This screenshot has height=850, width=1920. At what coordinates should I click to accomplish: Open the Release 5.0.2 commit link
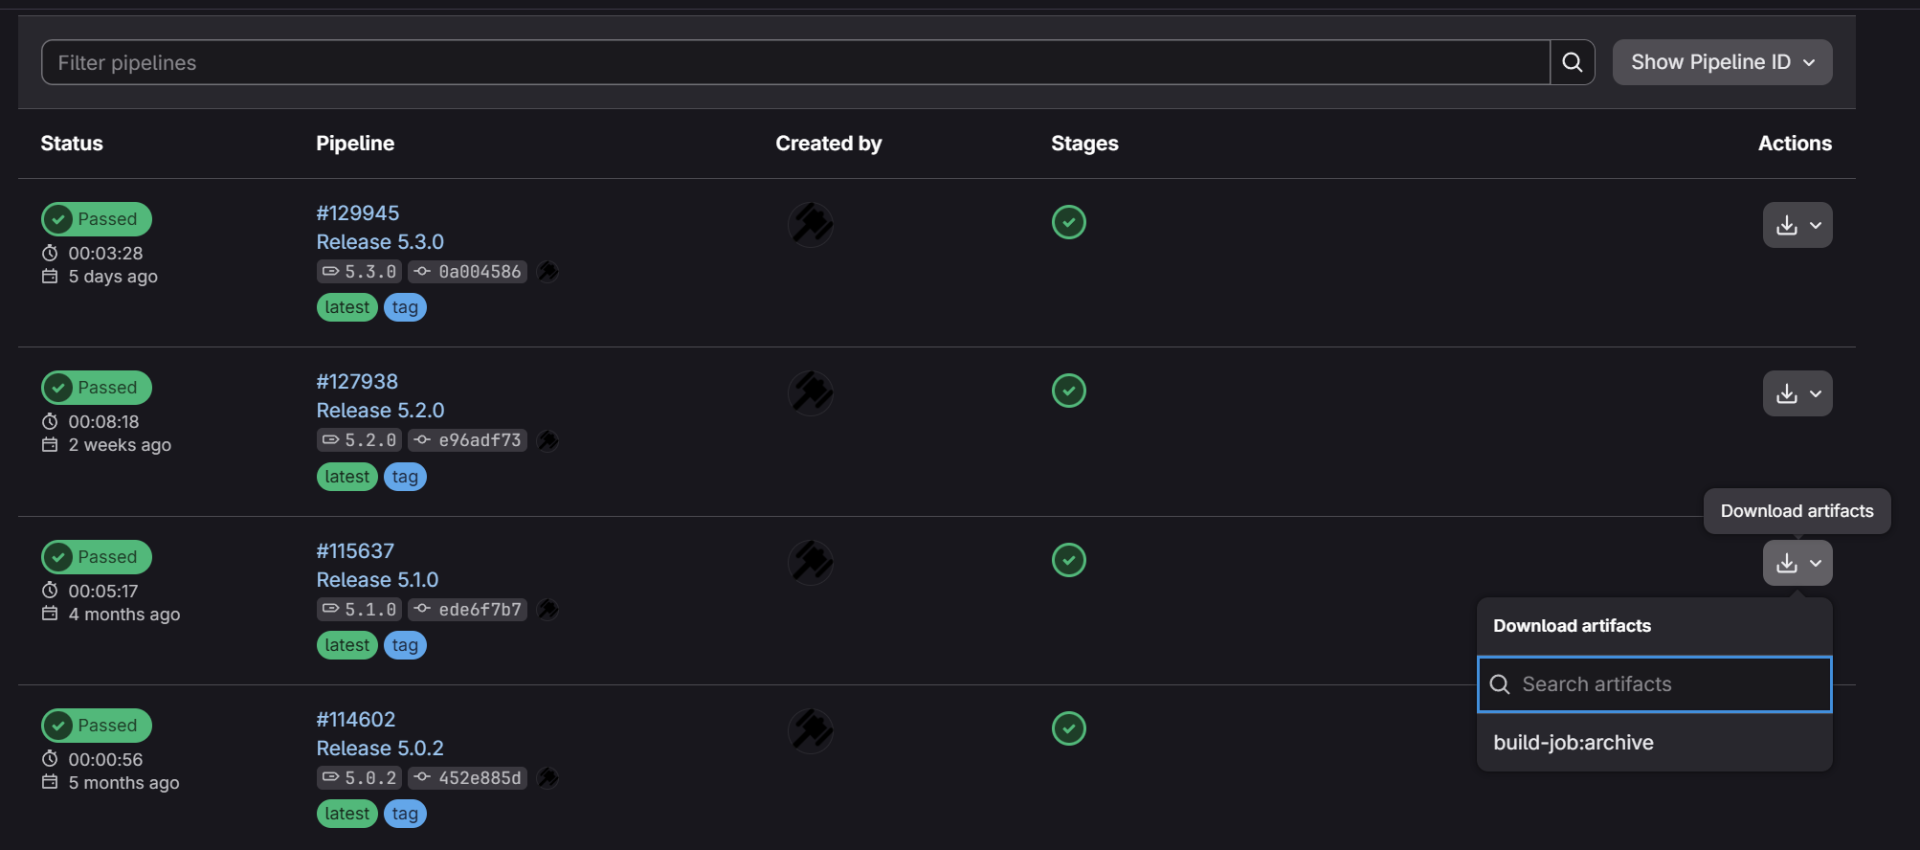[x=380, y=748]
